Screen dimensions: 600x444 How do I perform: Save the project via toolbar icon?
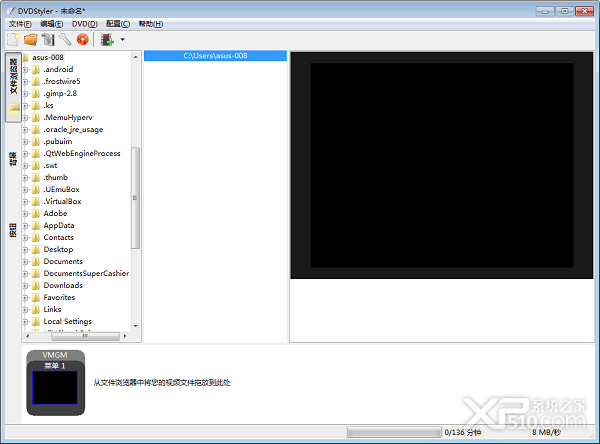(x=48, y=39)
